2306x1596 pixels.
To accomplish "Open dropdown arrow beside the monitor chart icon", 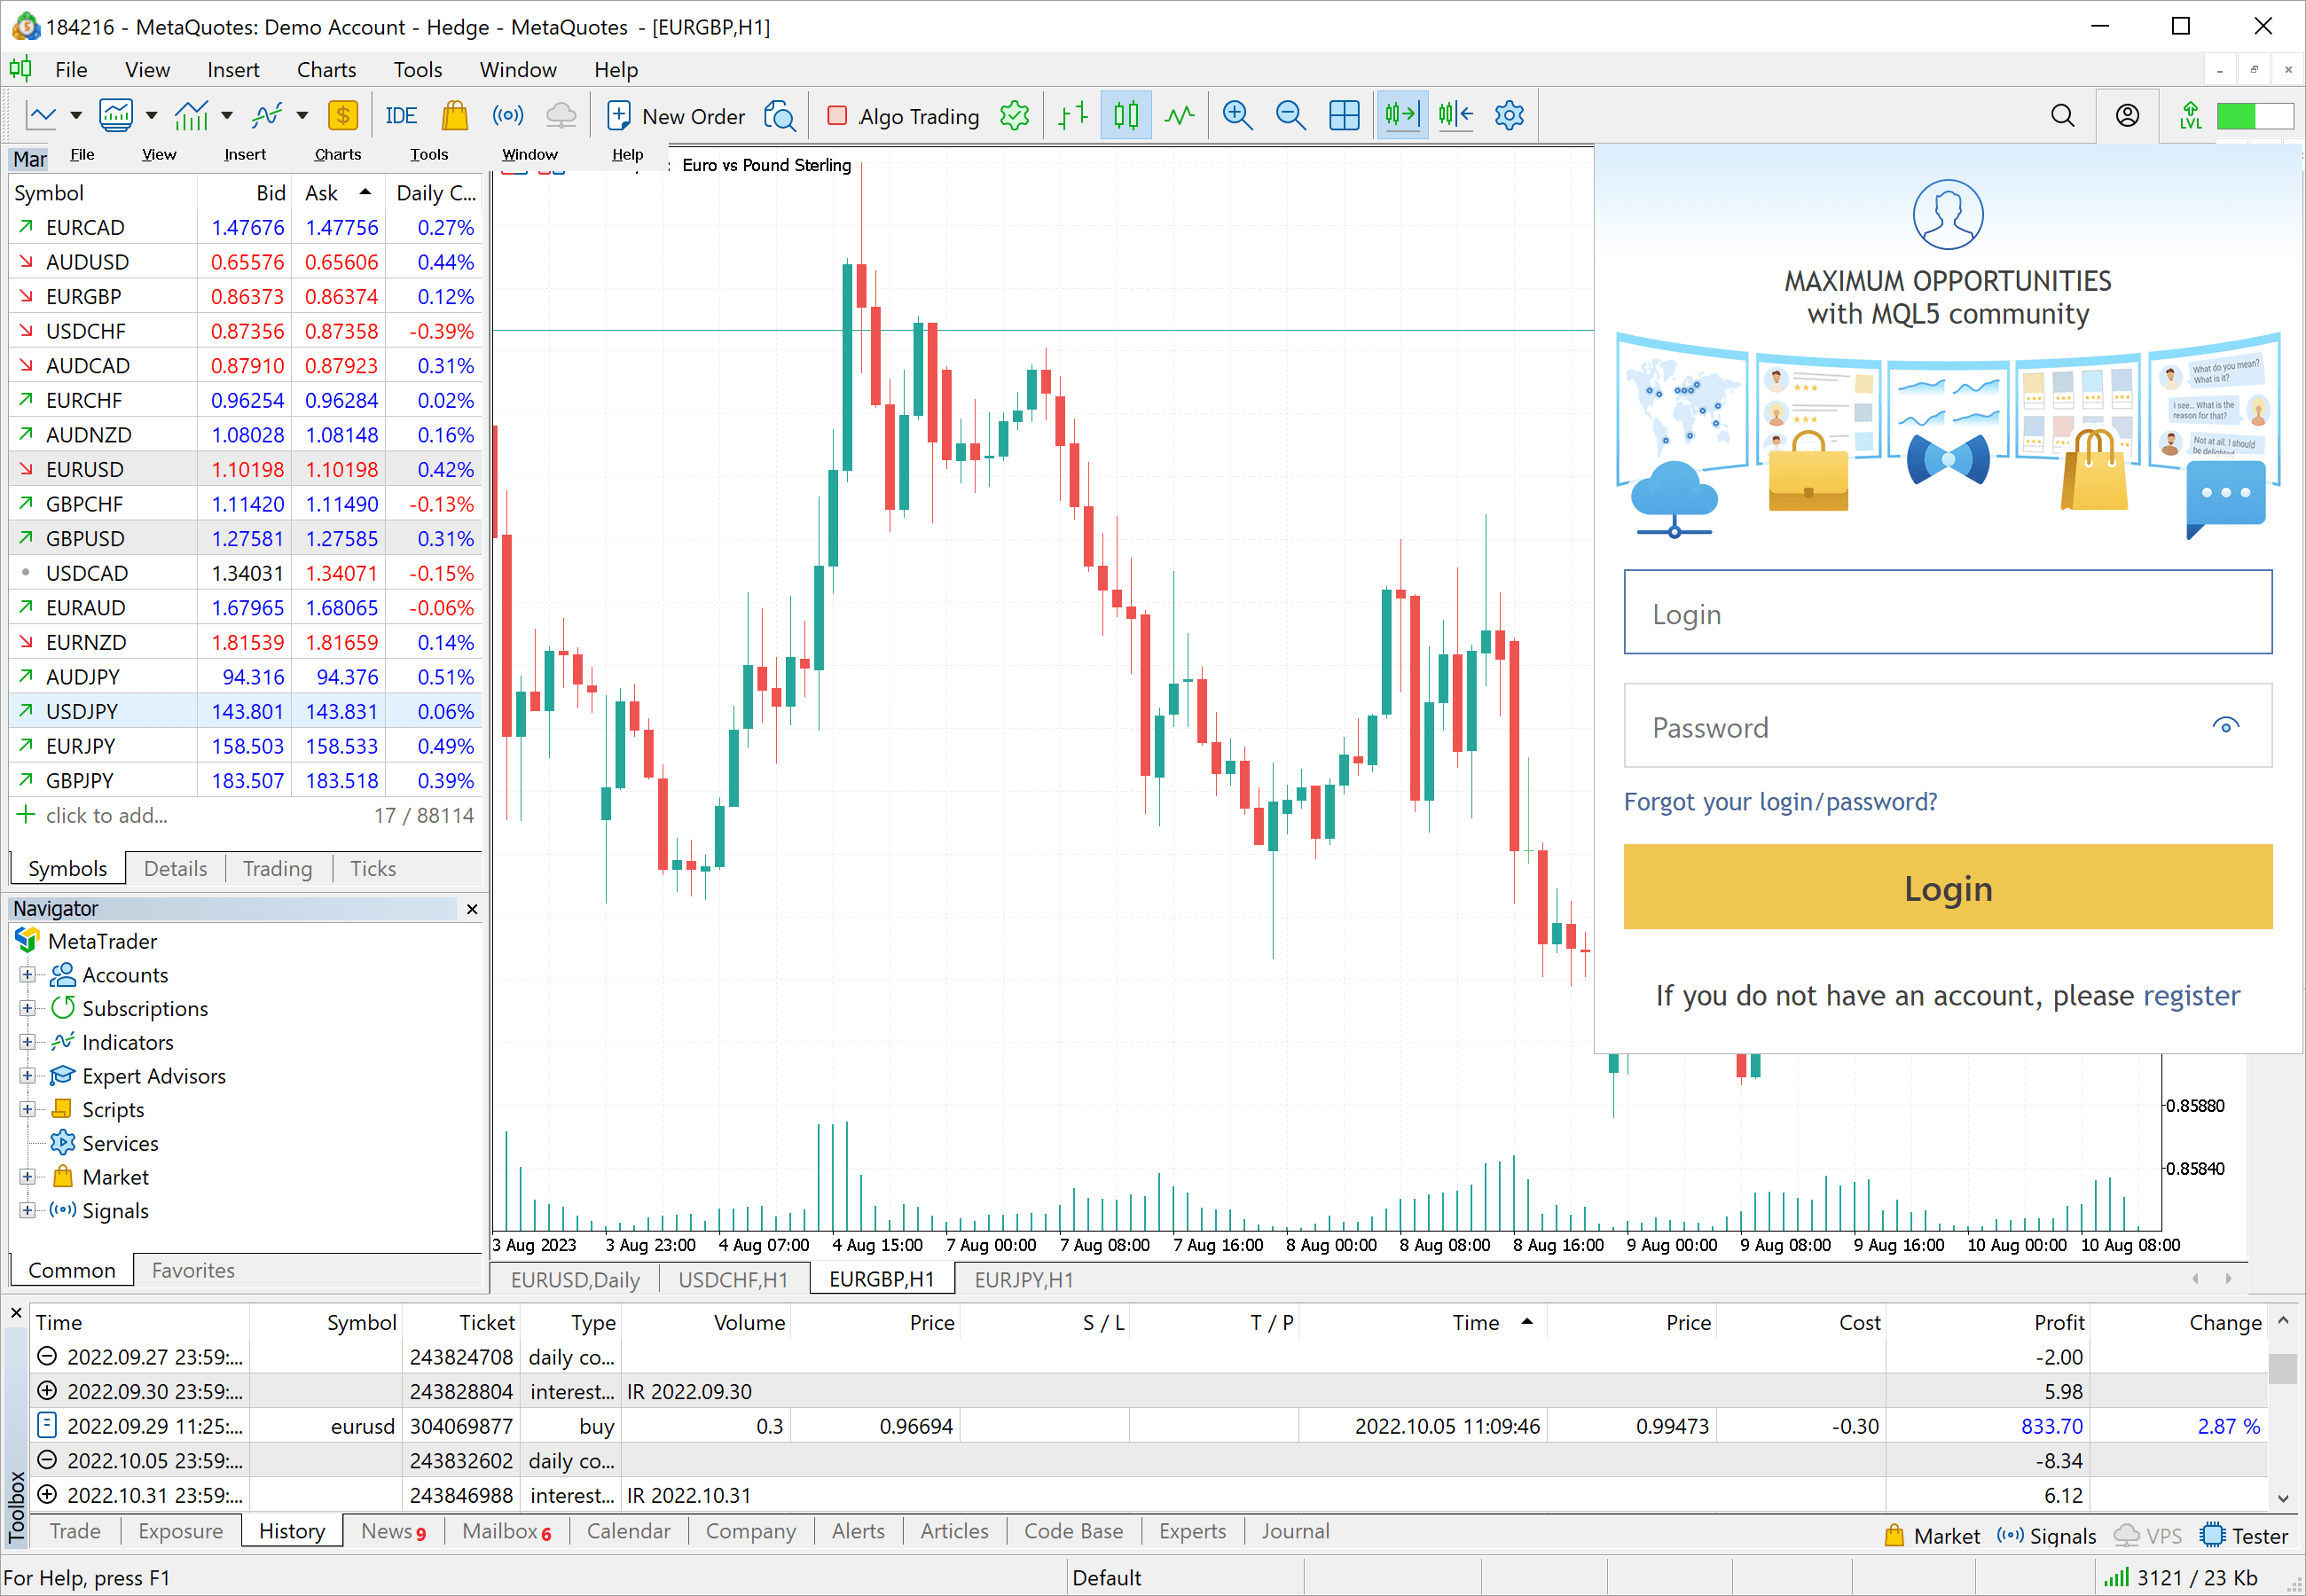I will [152, 116].
